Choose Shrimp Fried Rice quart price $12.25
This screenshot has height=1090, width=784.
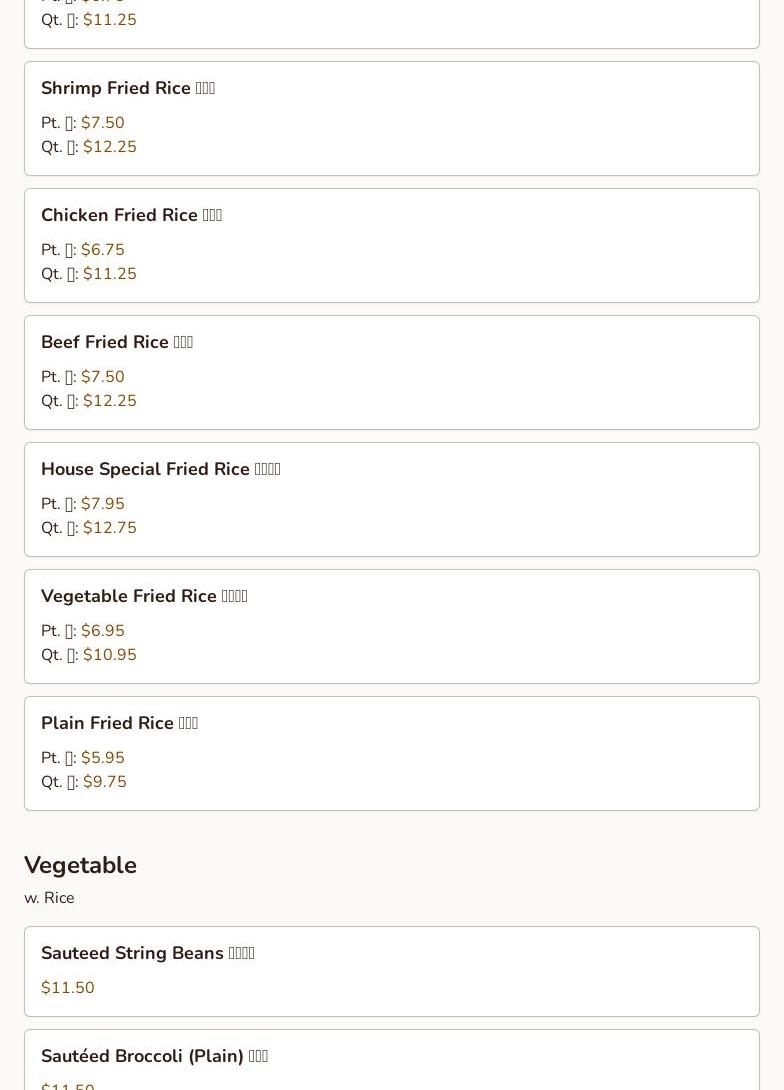pos(110,147)
